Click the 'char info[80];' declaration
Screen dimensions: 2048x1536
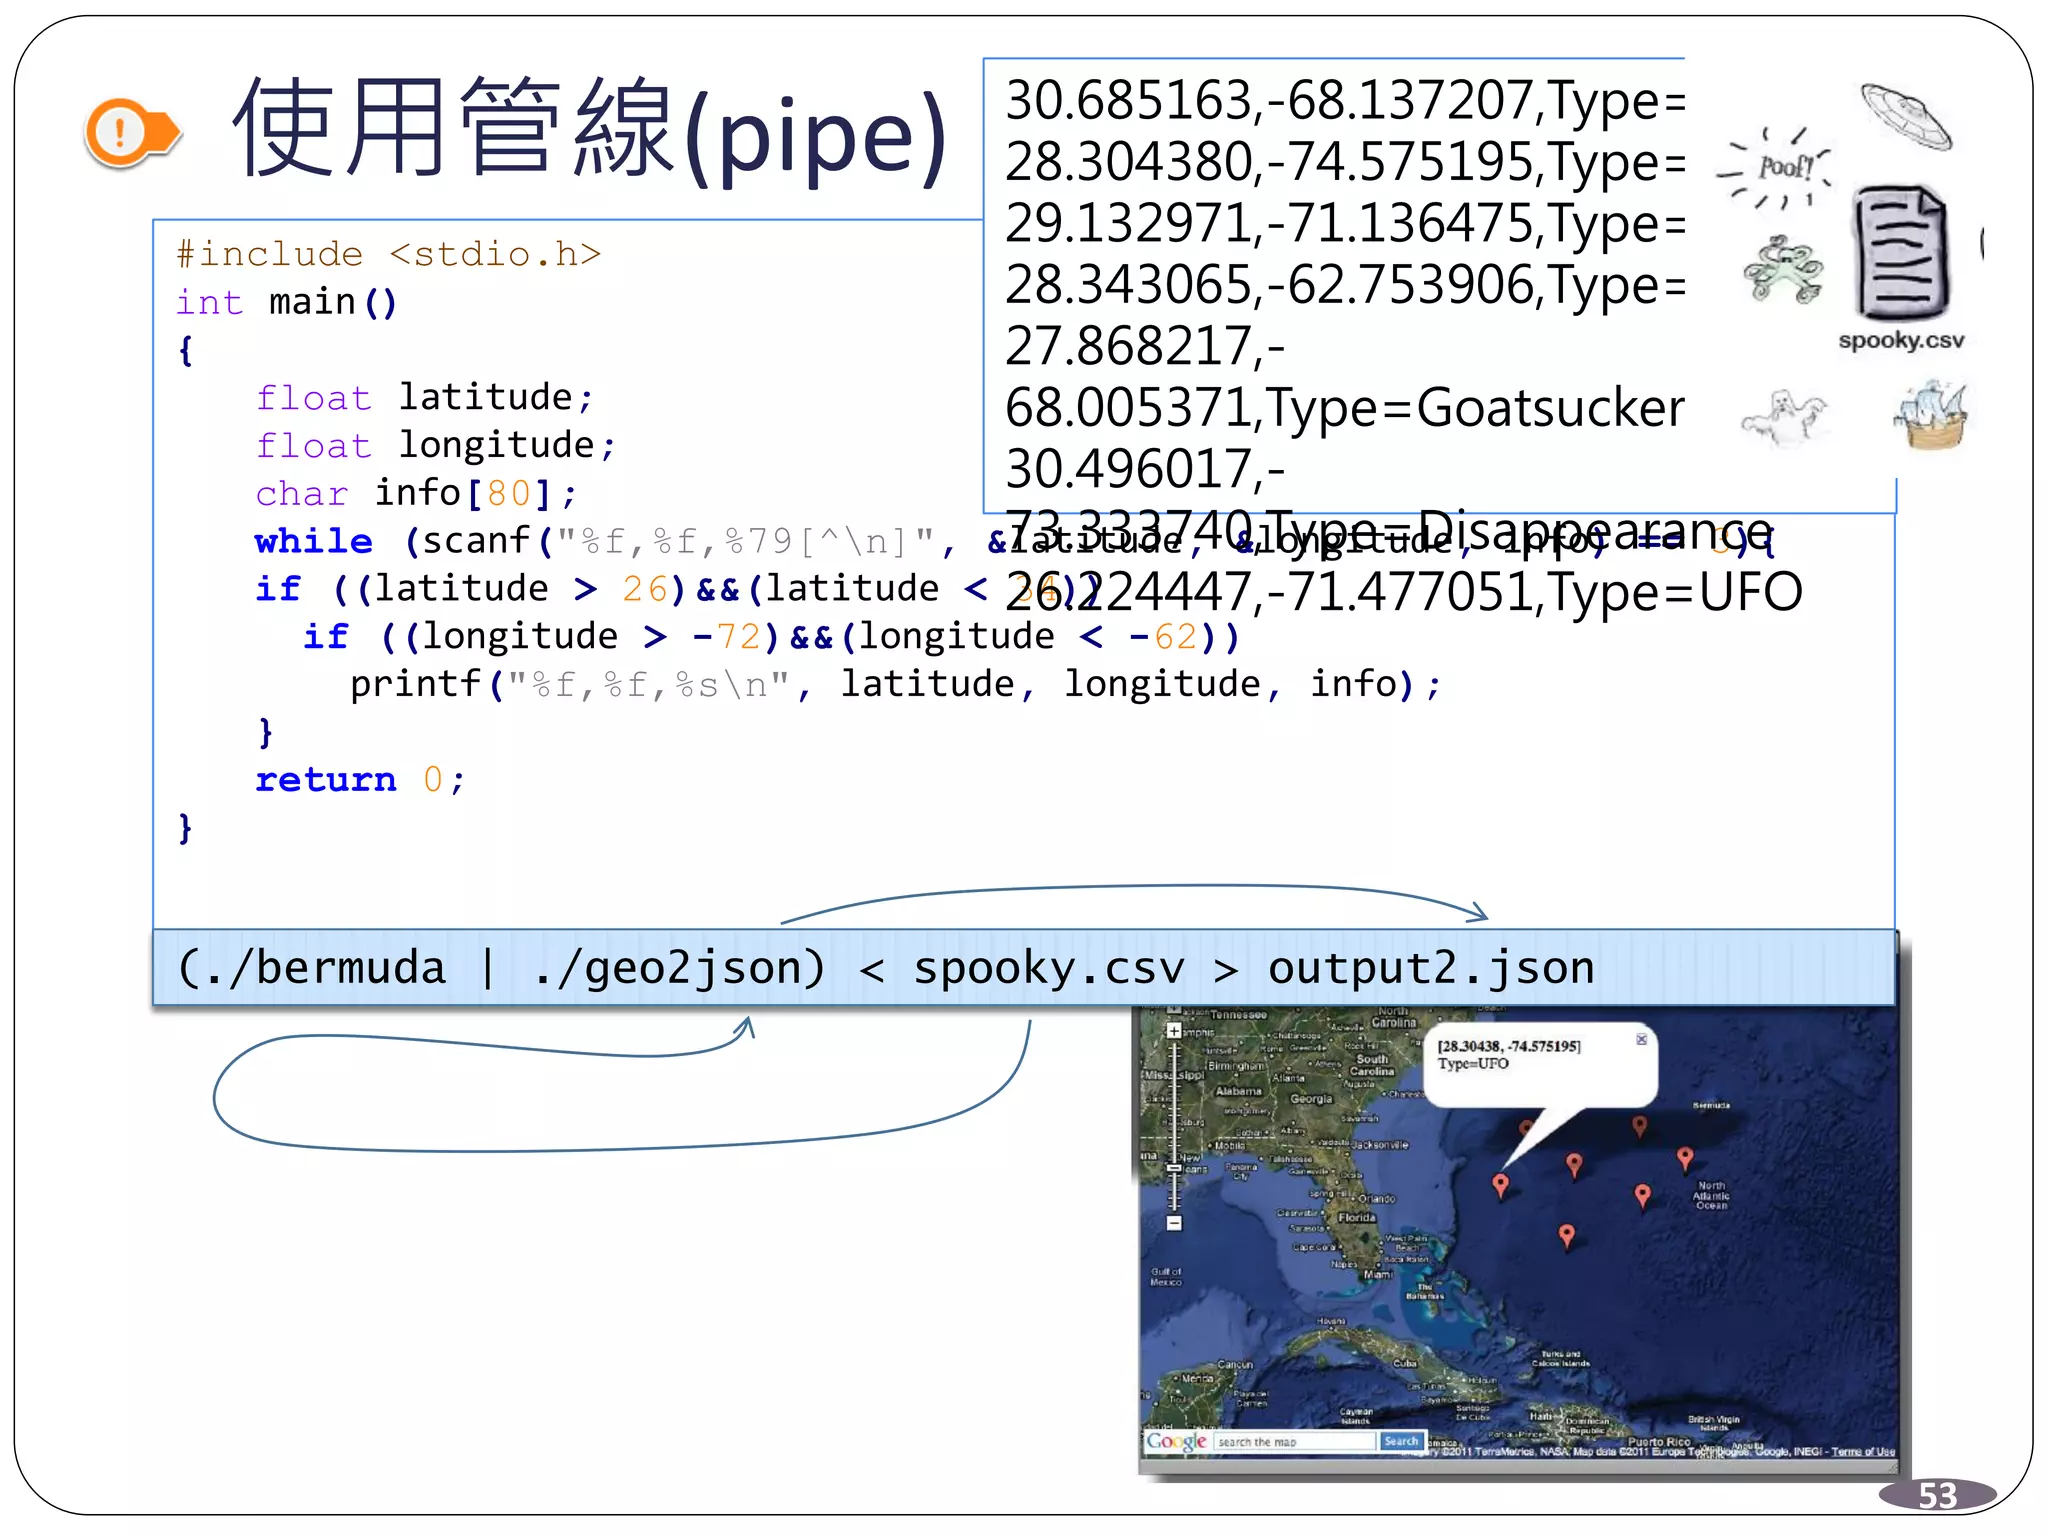tap(416, 493)
